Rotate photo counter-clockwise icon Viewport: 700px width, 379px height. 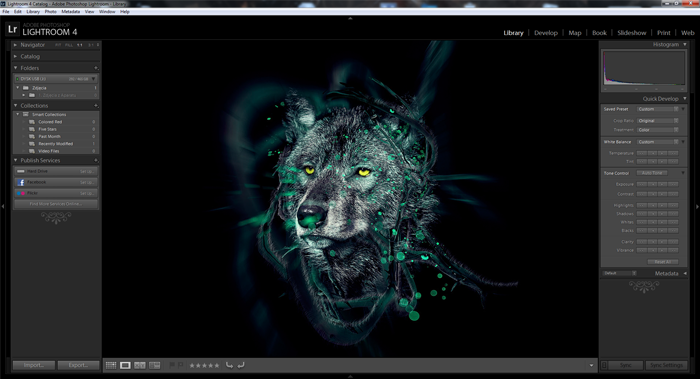click(x=229, y=365)
